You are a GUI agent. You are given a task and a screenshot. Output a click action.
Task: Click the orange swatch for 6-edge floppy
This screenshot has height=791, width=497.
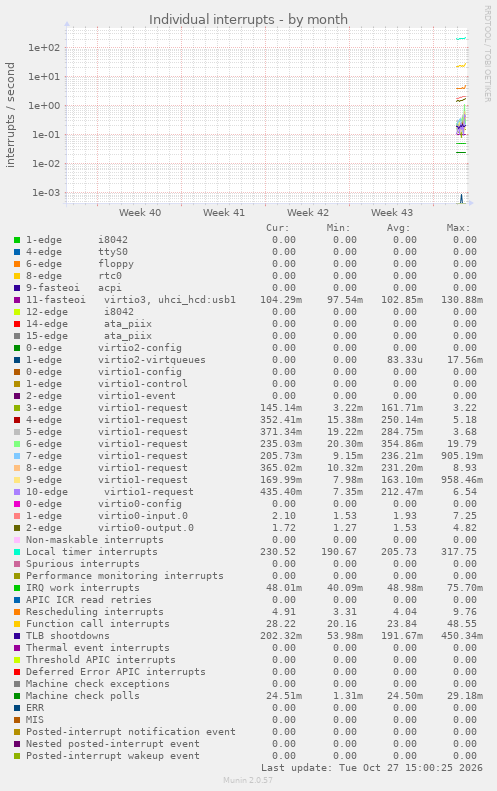point(17,264)
